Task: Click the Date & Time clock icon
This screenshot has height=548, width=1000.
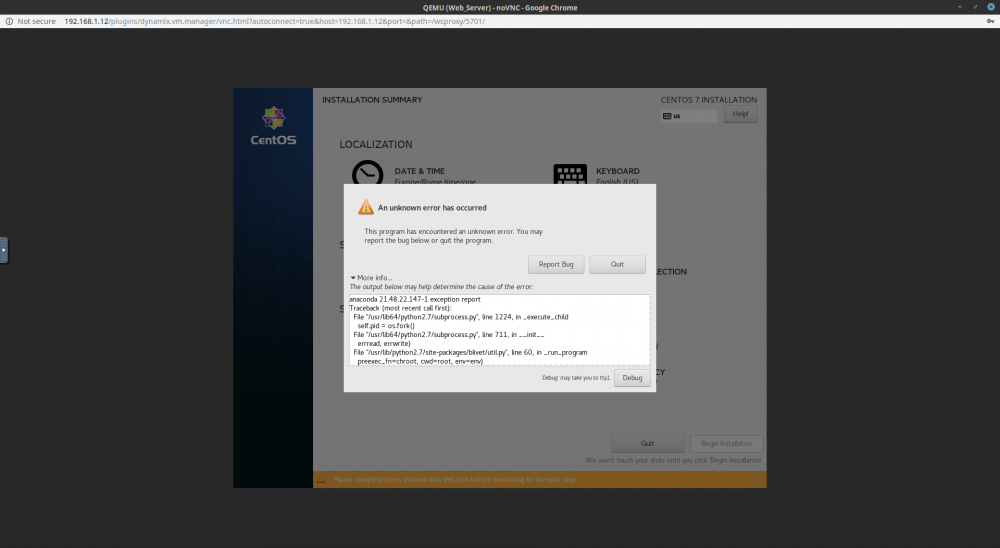Action: [367, 172]
